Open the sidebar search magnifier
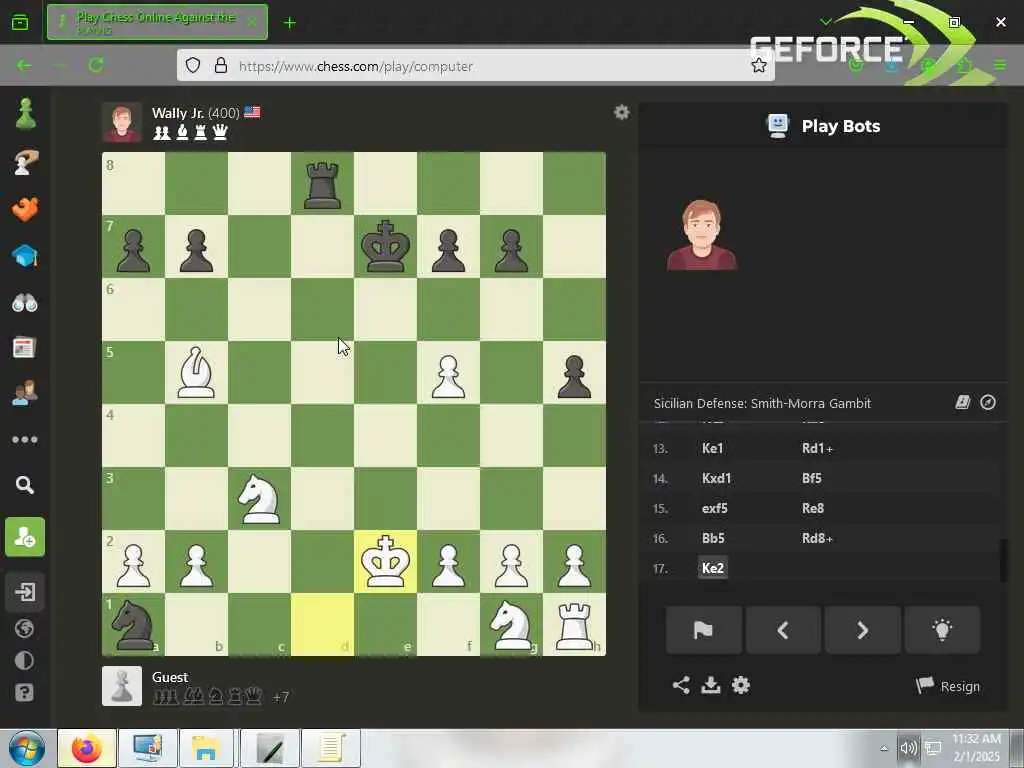Image resolution: width=1024 pixels, height=768 pixels. point(25,485)
